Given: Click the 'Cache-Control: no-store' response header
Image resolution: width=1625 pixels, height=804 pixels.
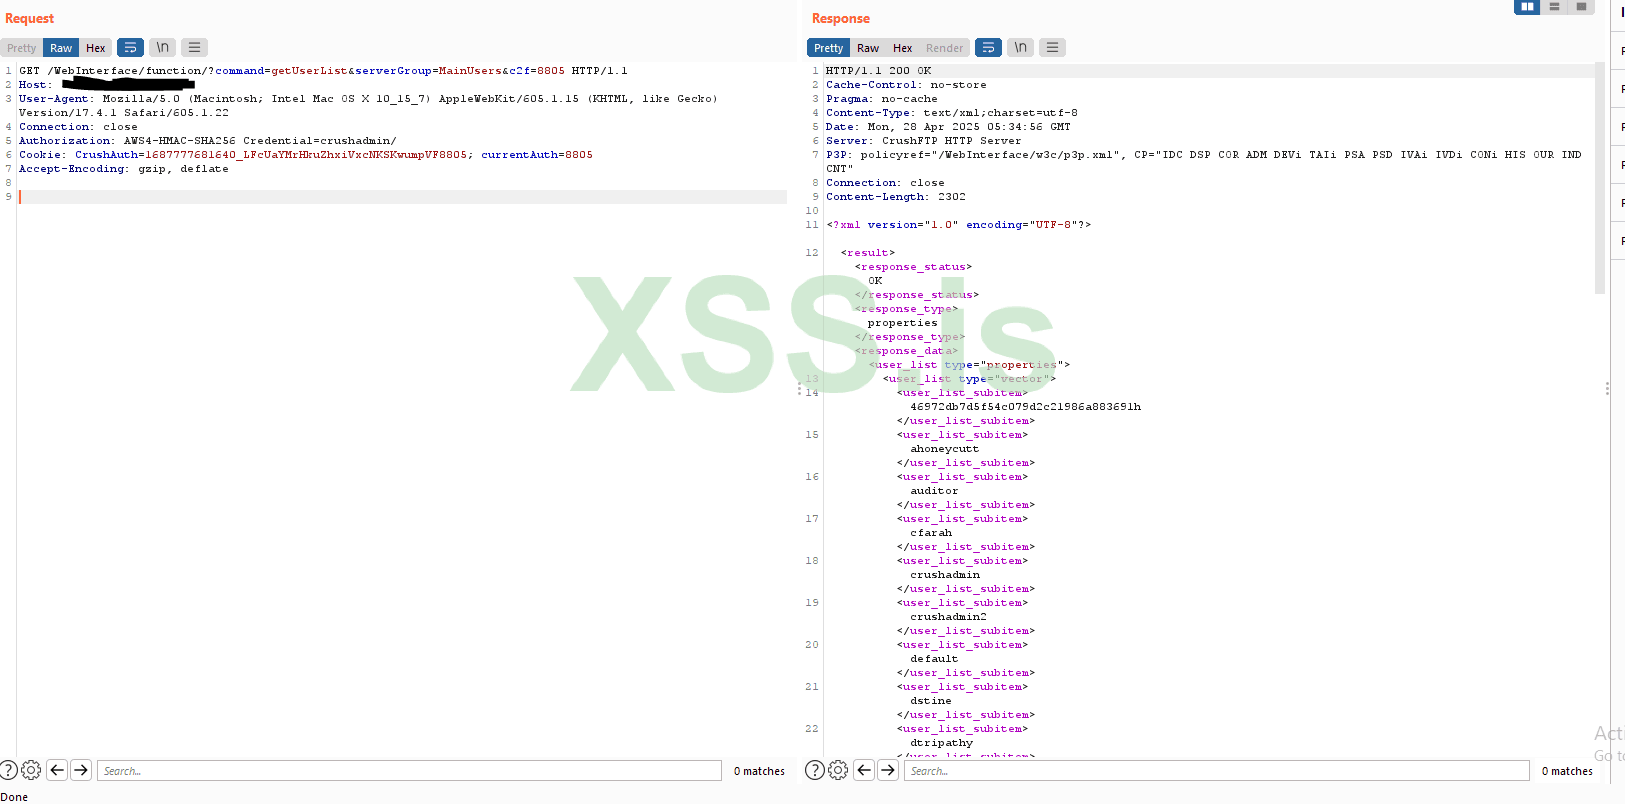Looking at the screenshot, I should pyautogui.click(x=906, y=85).
